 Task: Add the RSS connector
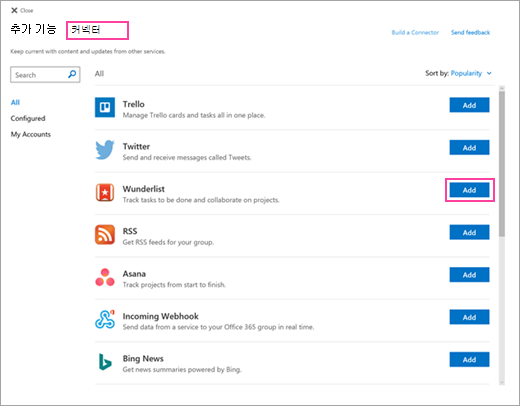coord(469,232)
